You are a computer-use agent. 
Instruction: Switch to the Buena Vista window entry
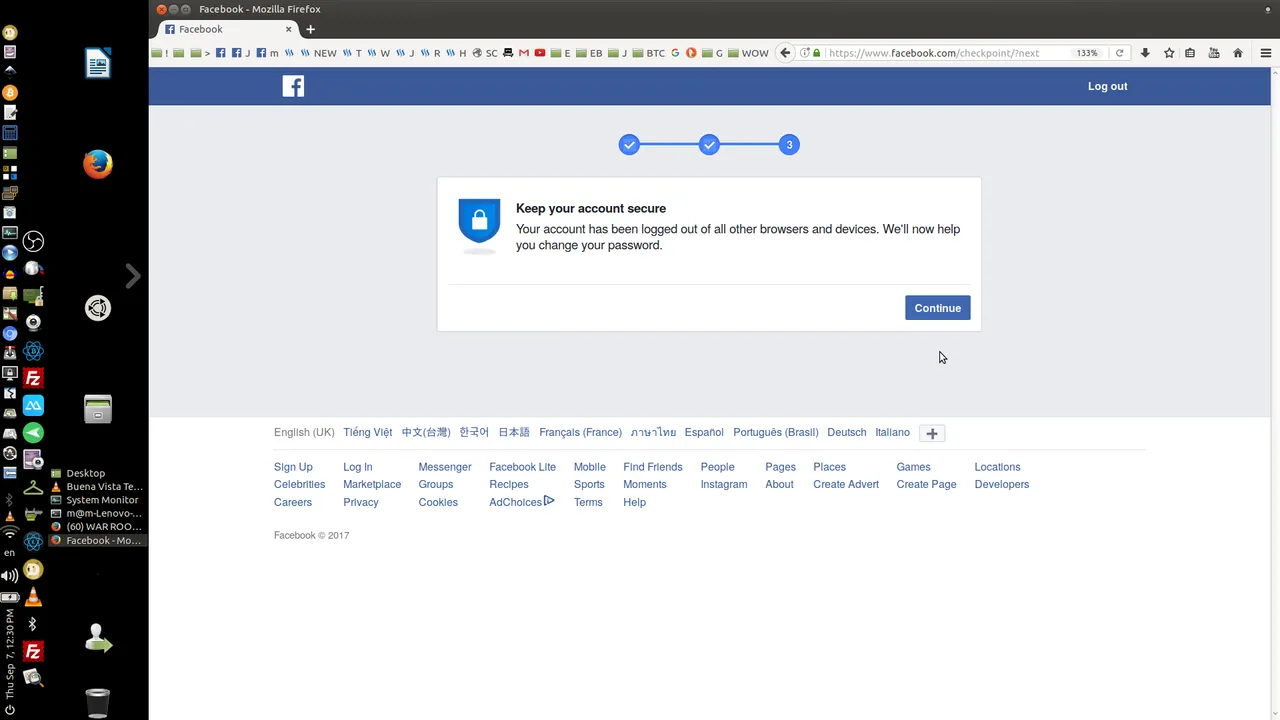(x=97, y=486)
